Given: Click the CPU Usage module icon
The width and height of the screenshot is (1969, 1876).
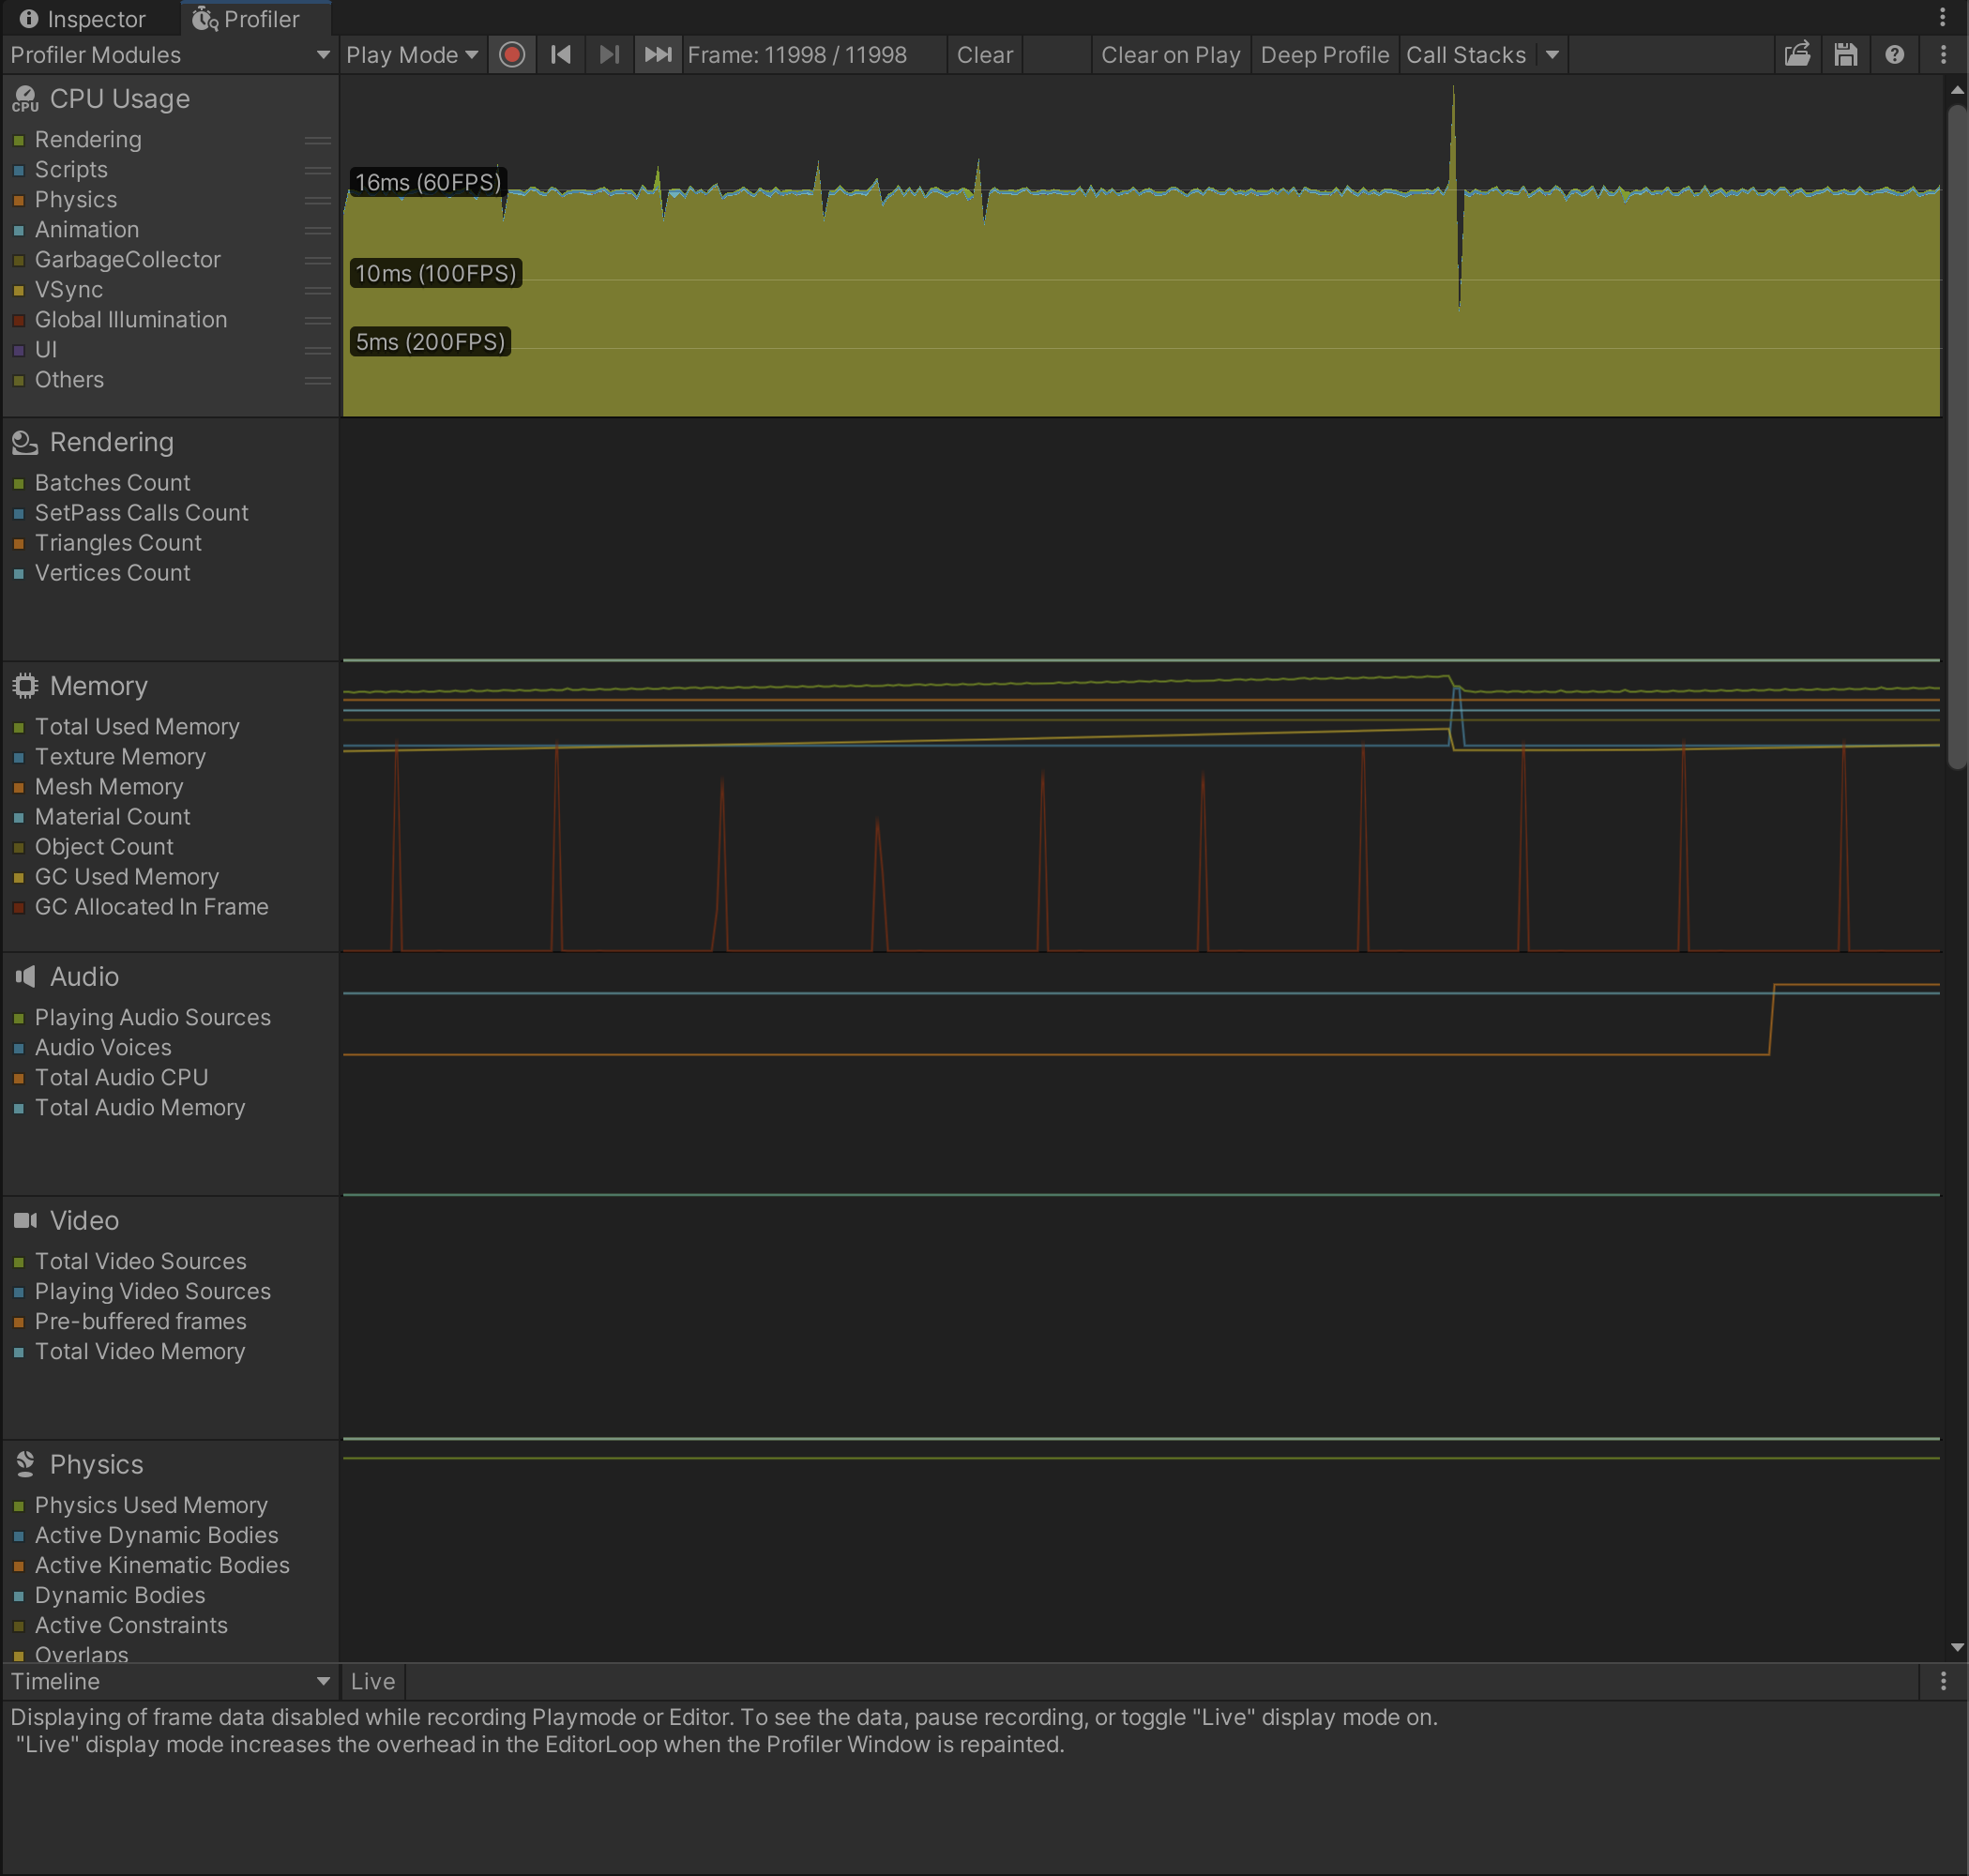Looking at the screenshot, I should click(x=24, y=98).
